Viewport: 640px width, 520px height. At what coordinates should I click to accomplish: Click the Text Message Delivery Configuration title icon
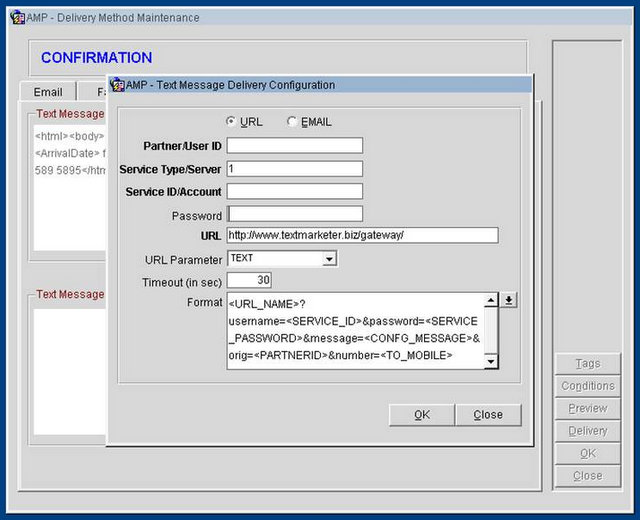[117, 85]
